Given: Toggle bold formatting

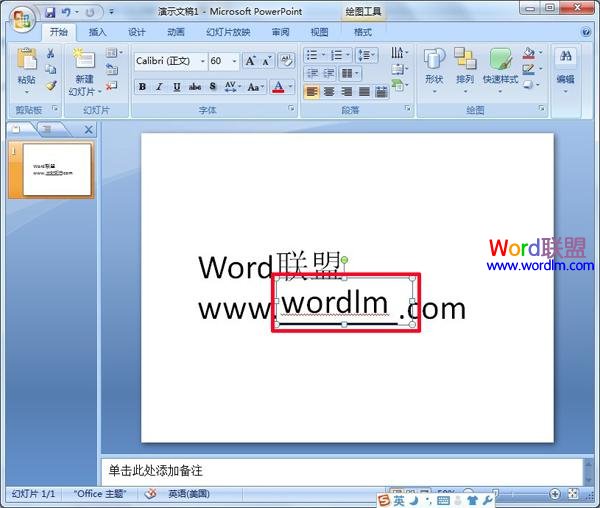Looking at the screenshot, I should (142, 87).
